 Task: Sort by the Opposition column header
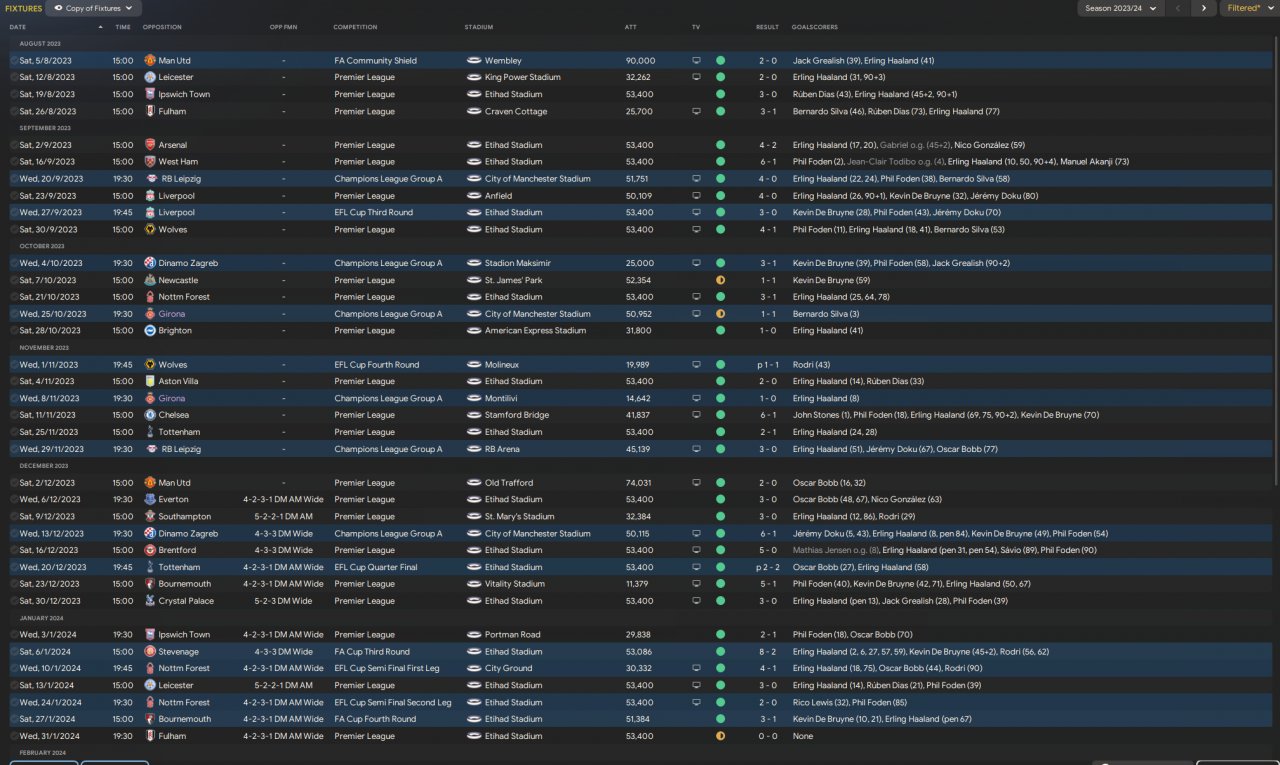pos(162,27)
